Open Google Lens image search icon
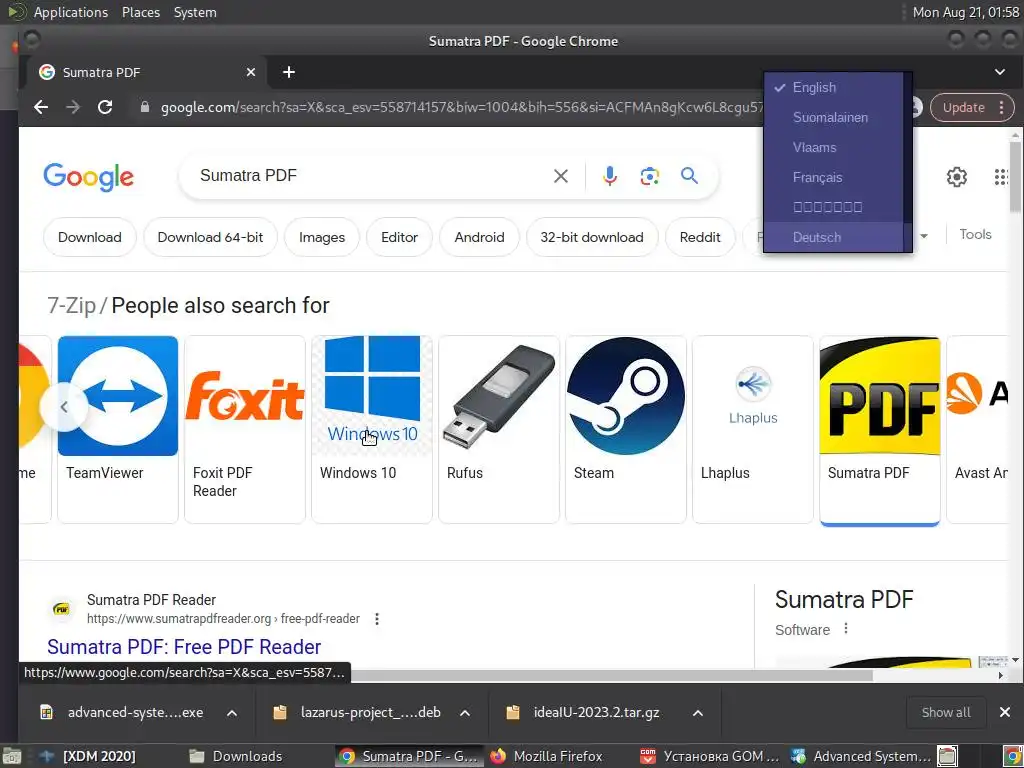The image size is (1024, 768). pyautogui.click(x=649, y=176)
